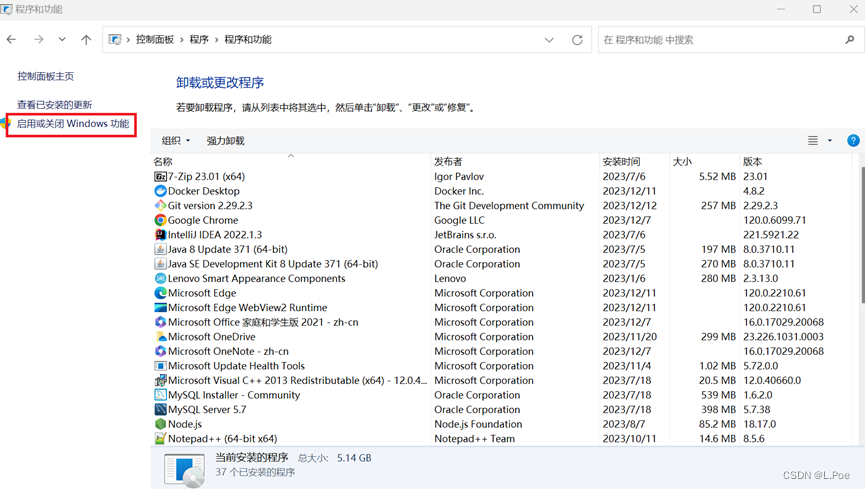Click the 539 MB size cell
The height and width of the screenshot is (489, 865).
point(718,395)
